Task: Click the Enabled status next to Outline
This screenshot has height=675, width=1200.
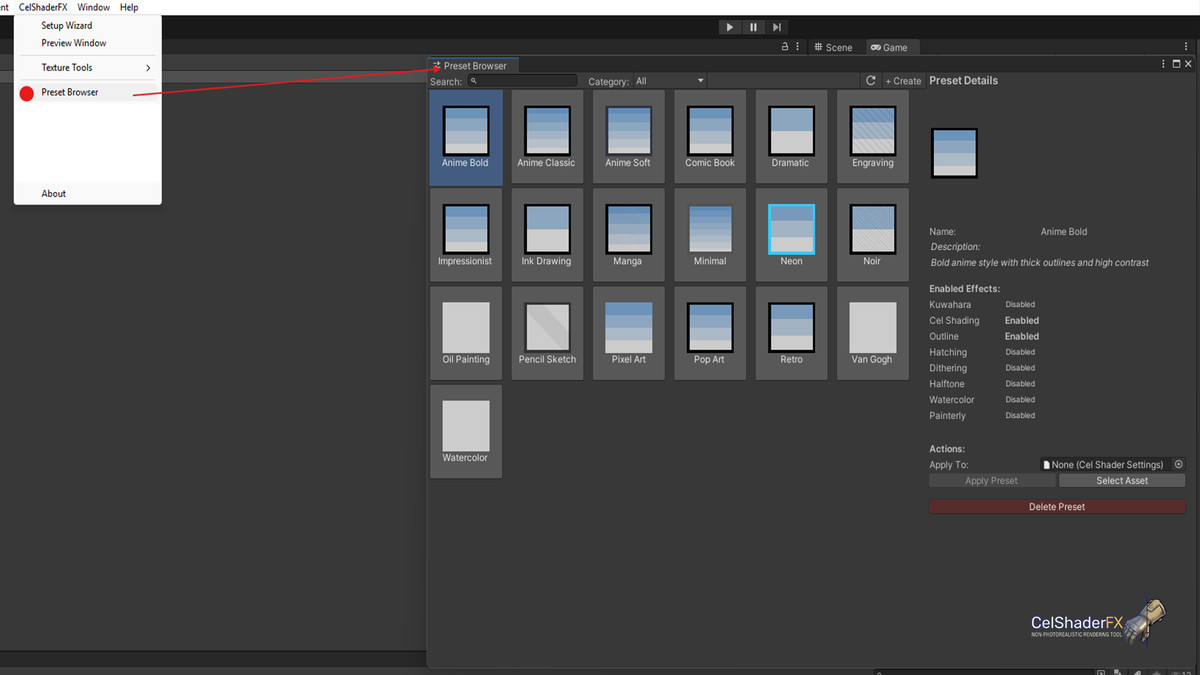Action: pos(1022,336)
